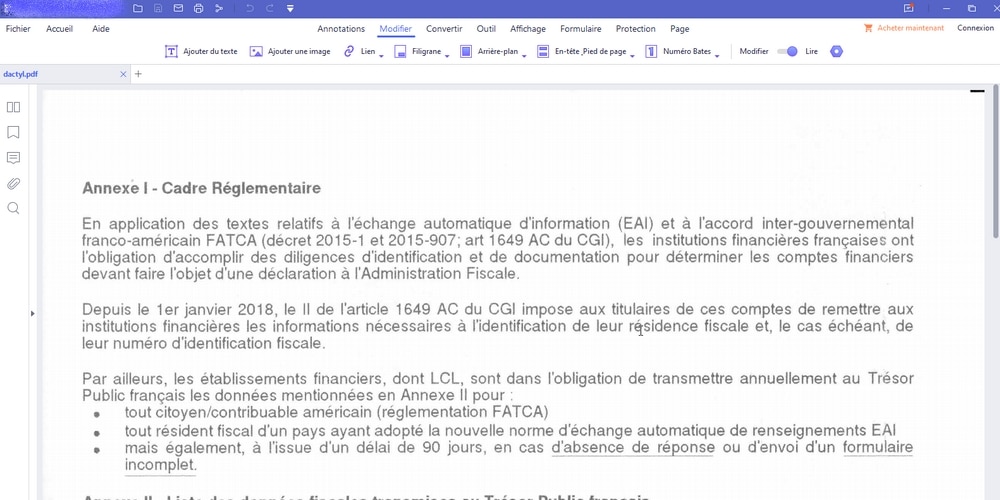Expand the Numéro Bates dropdown arrow

pos(717,56)
